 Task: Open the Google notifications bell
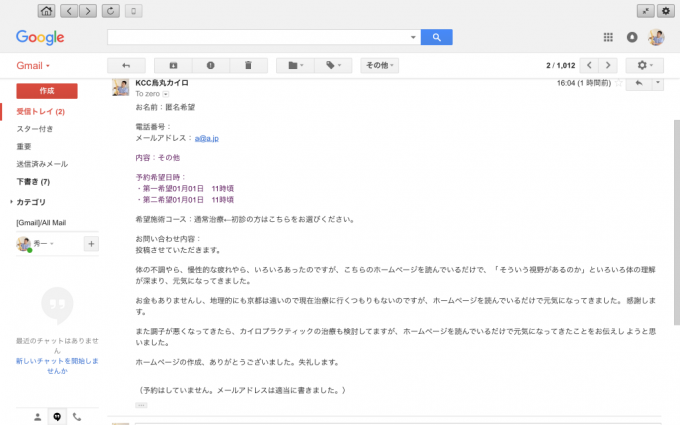pos(632,37)
